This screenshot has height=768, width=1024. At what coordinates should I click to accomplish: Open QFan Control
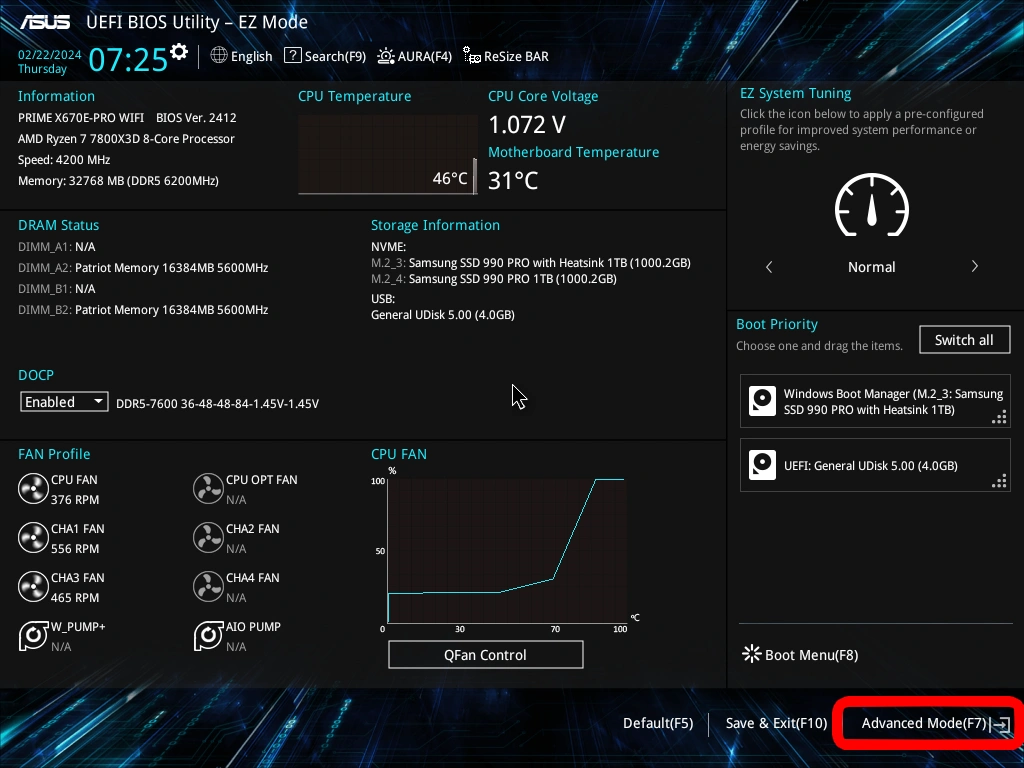pos(485,655)
